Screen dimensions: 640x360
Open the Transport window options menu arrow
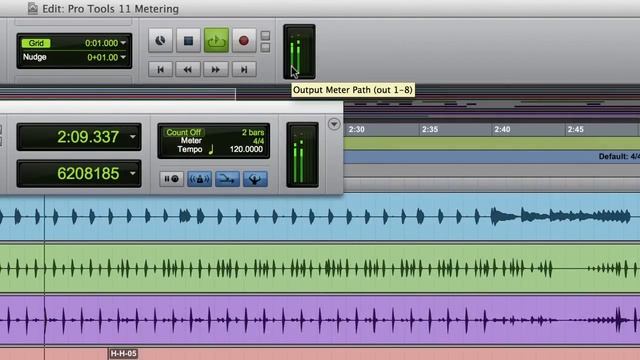(x=334, y=124)
